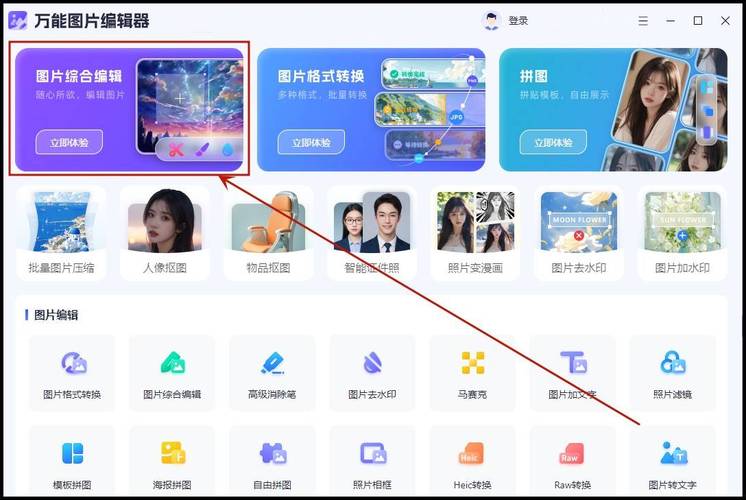Open the 物品抠图 chair card

coord(268,233)
